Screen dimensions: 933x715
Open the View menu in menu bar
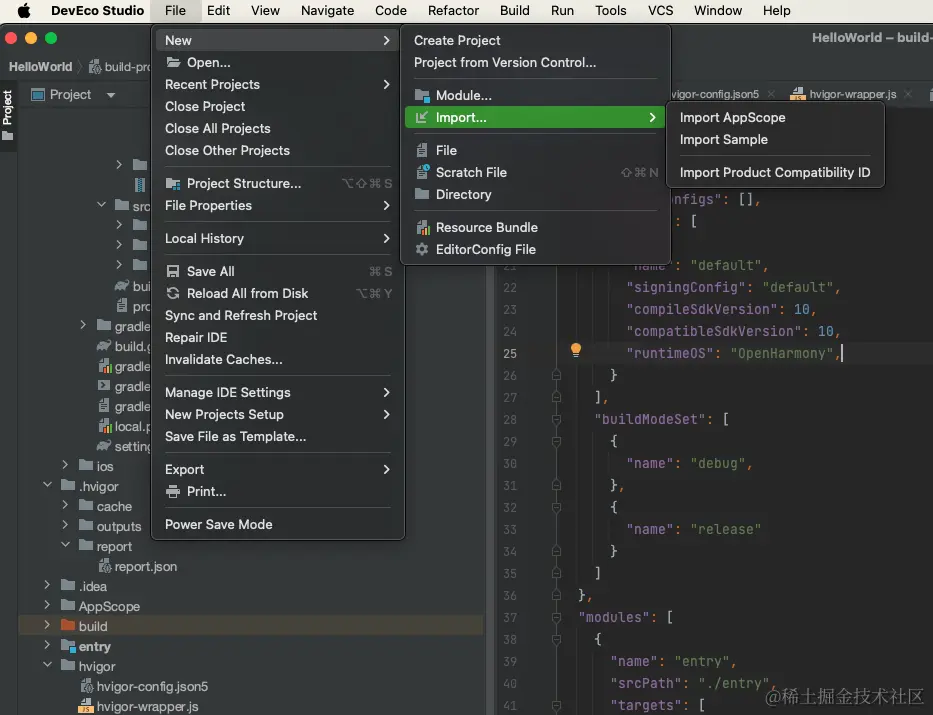265,11
